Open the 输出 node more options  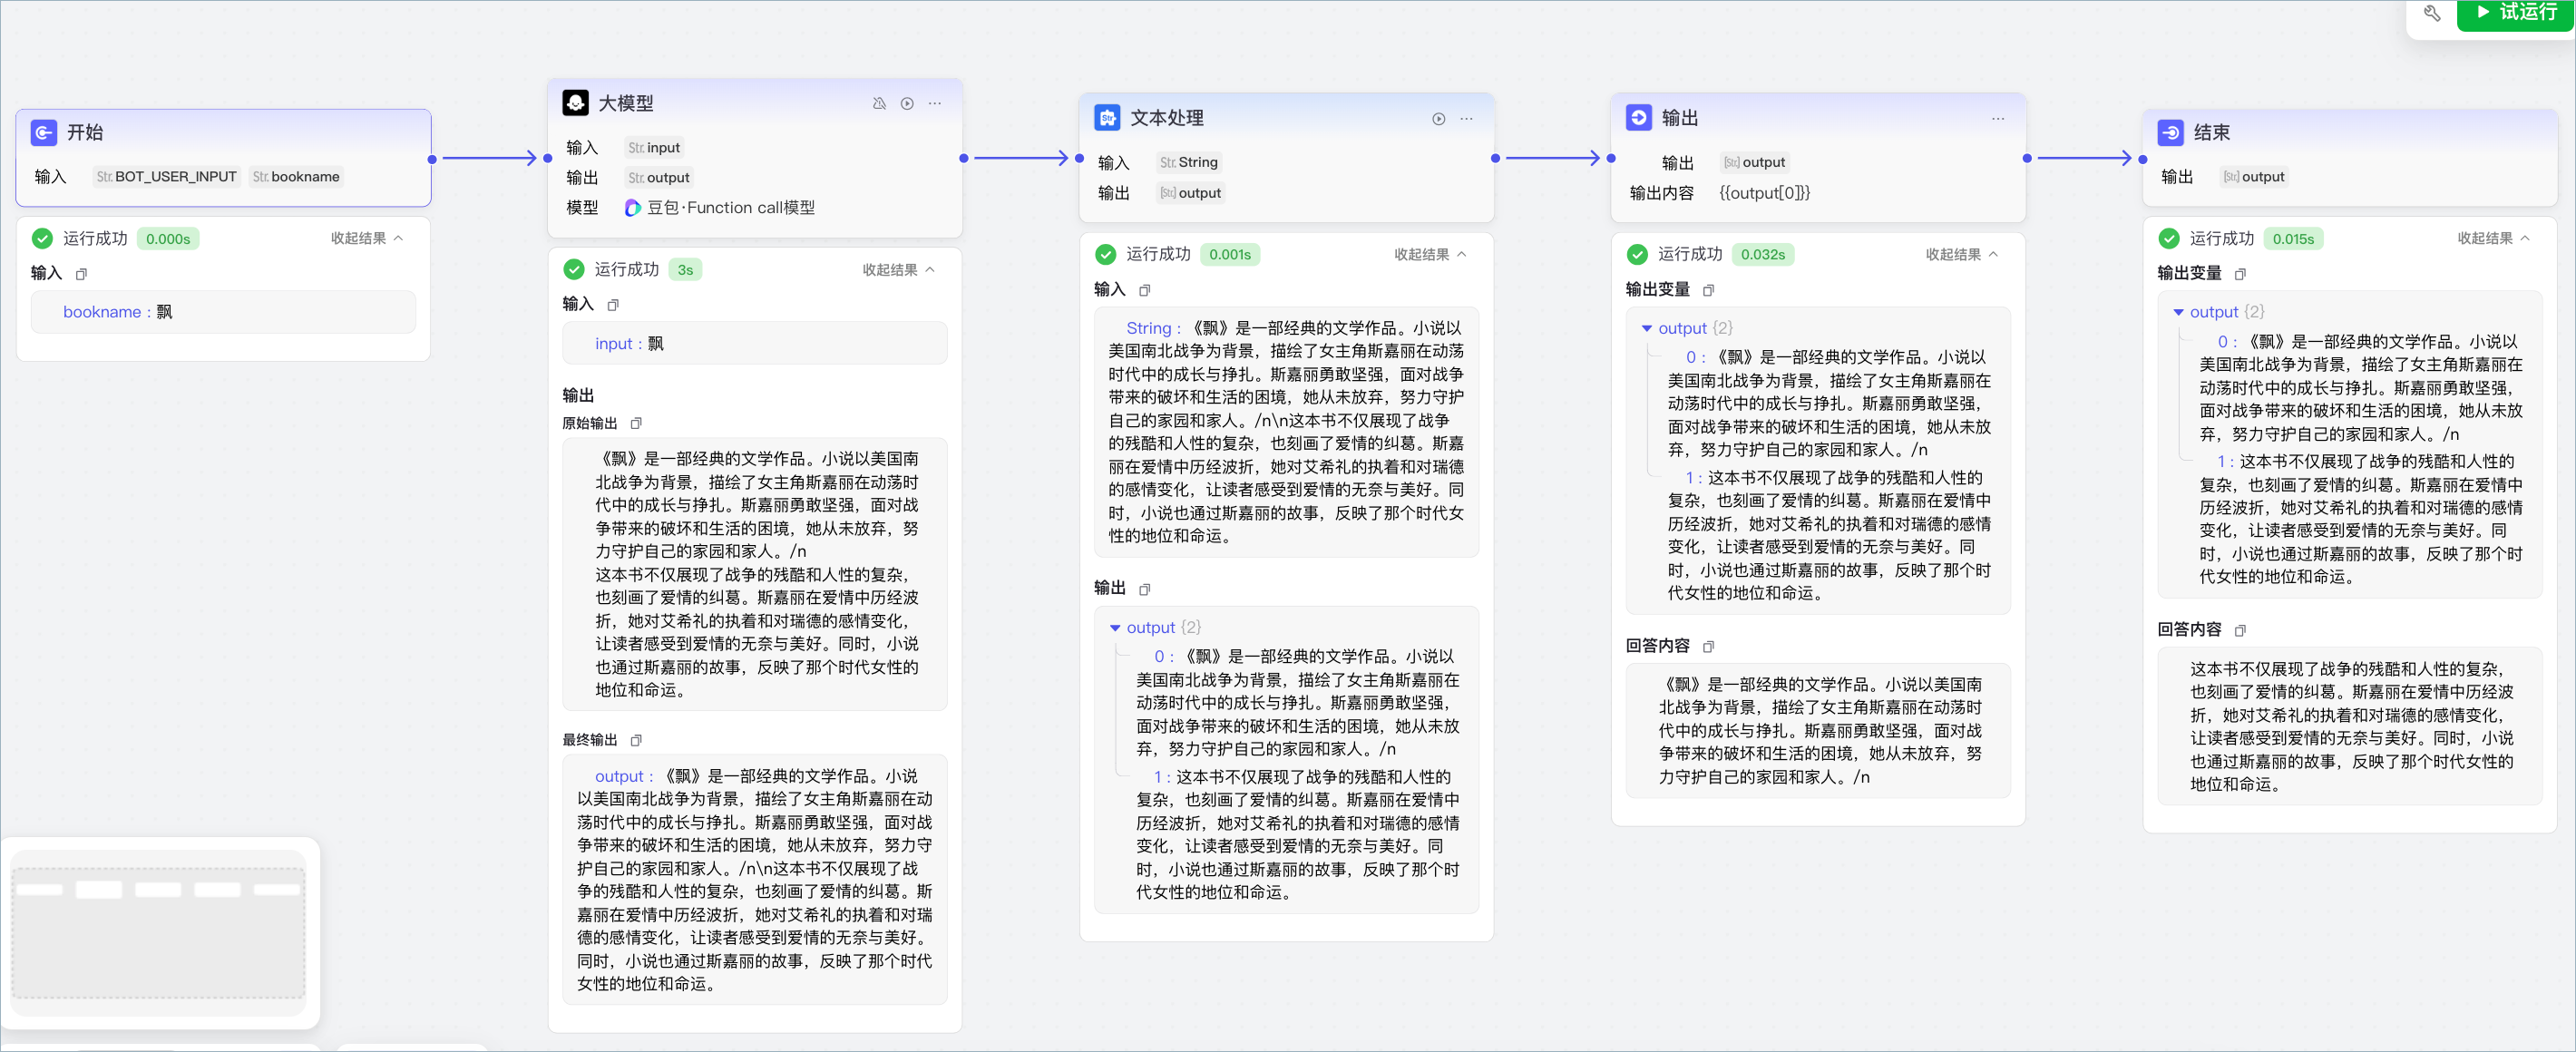point(1998,118)
